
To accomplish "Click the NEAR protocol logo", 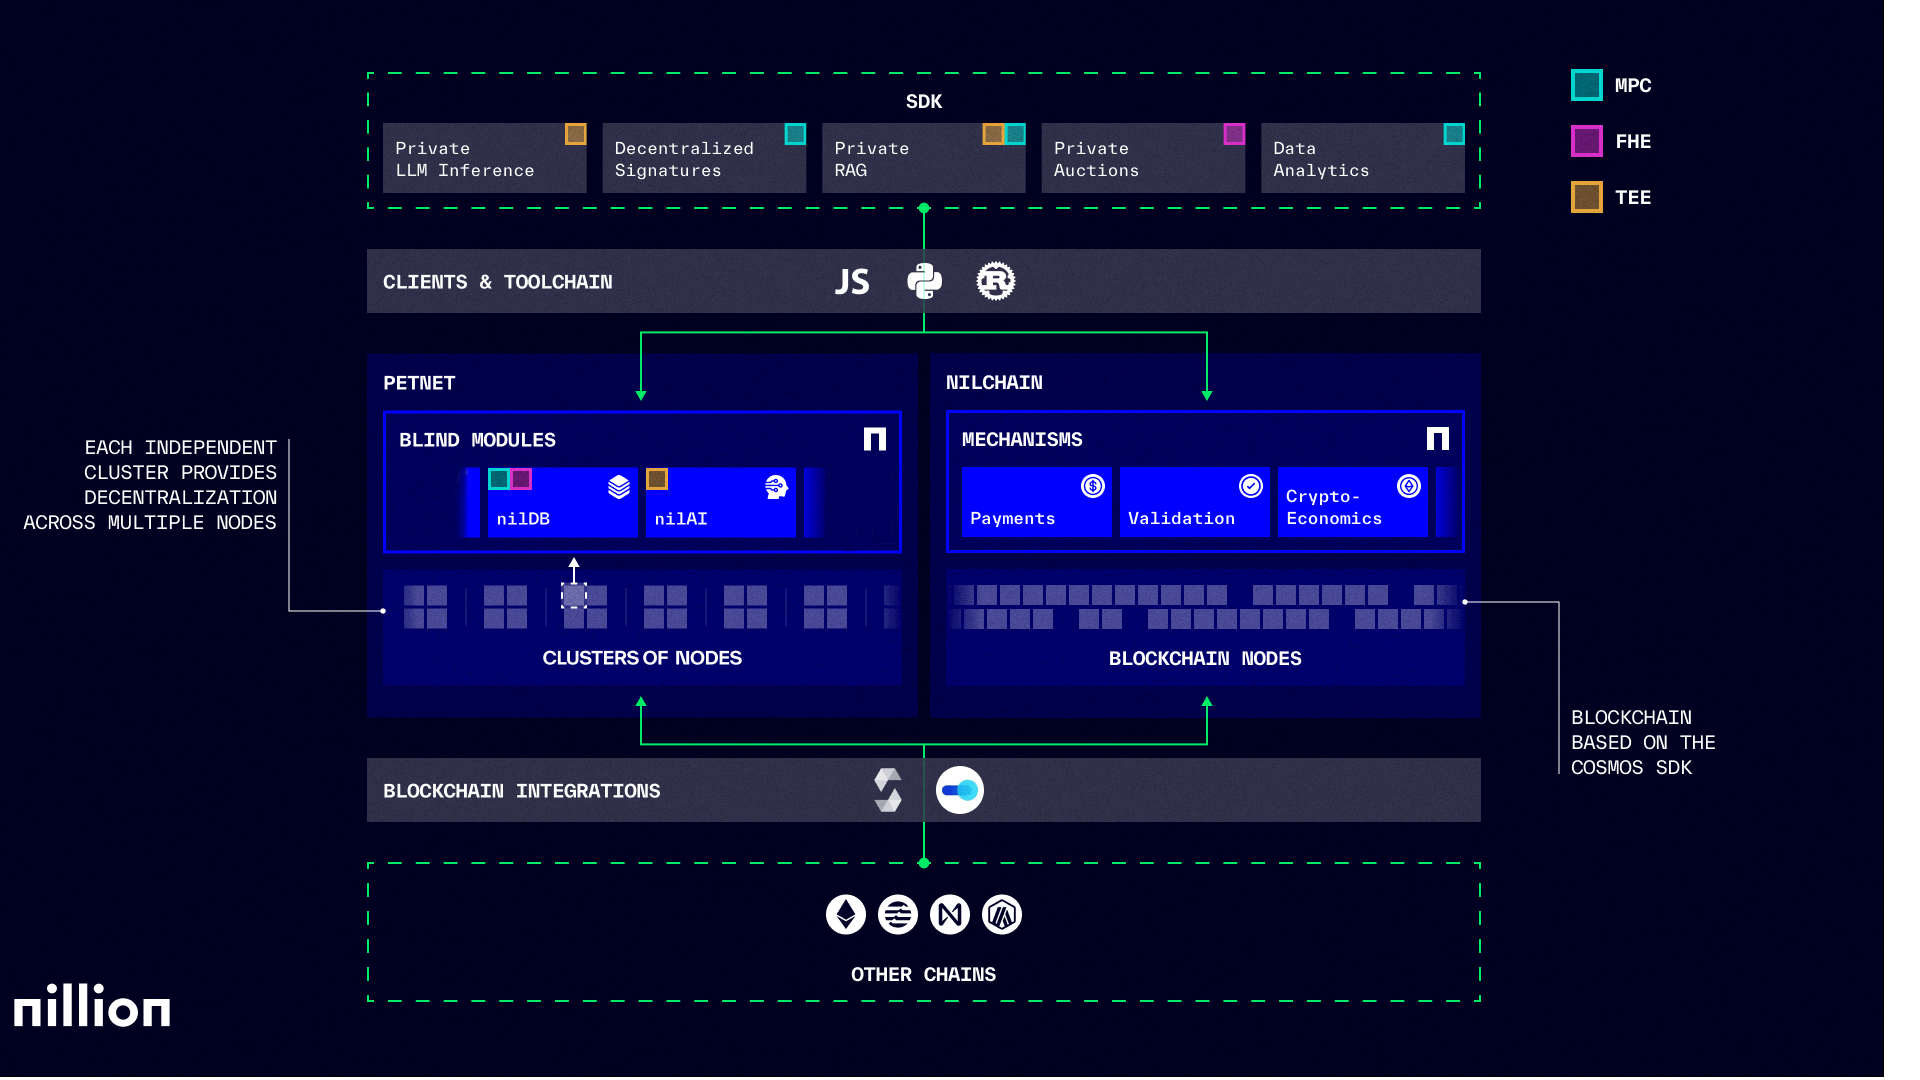I will (x=950, y=914).
